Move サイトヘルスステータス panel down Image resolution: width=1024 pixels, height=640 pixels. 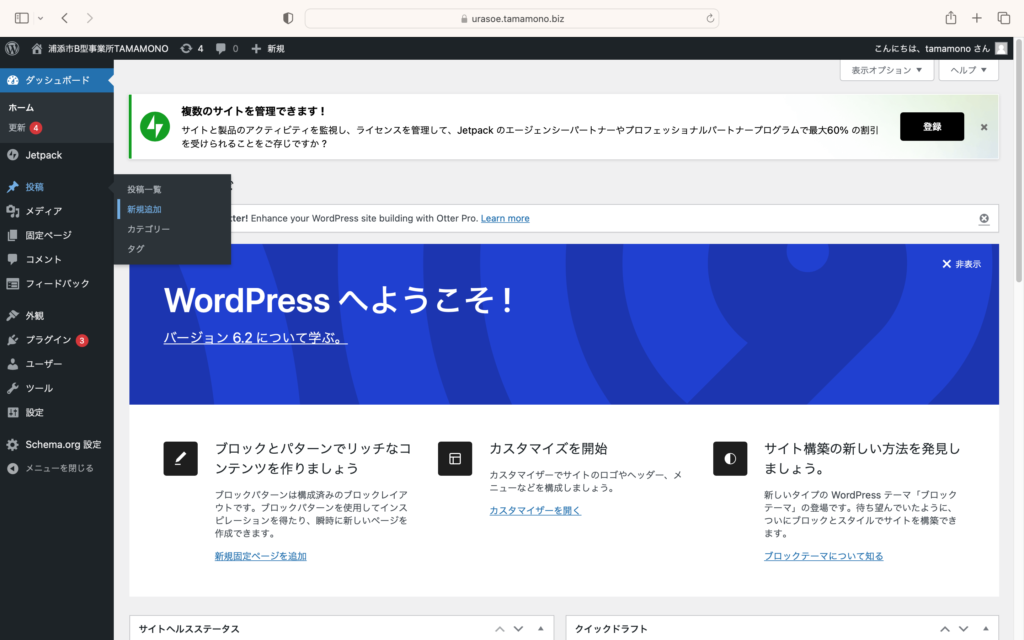(x=519, y=629)
